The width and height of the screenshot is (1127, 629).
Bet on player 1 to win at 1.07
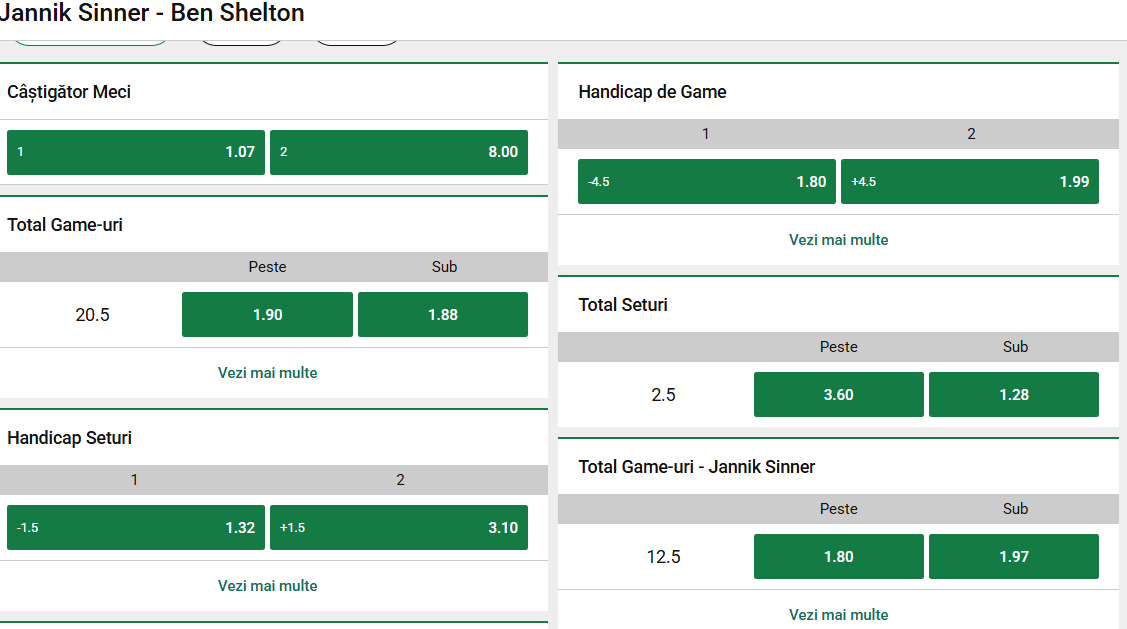(136, 152)
